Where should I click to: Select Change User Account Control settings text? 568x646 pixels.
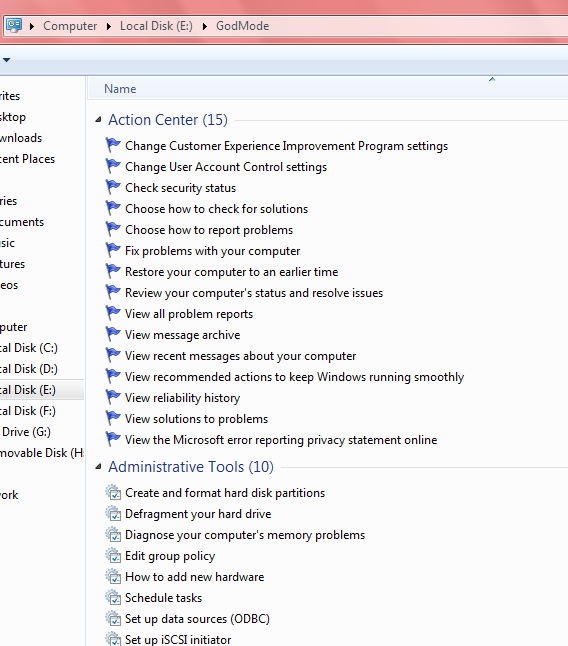point(226,167)
